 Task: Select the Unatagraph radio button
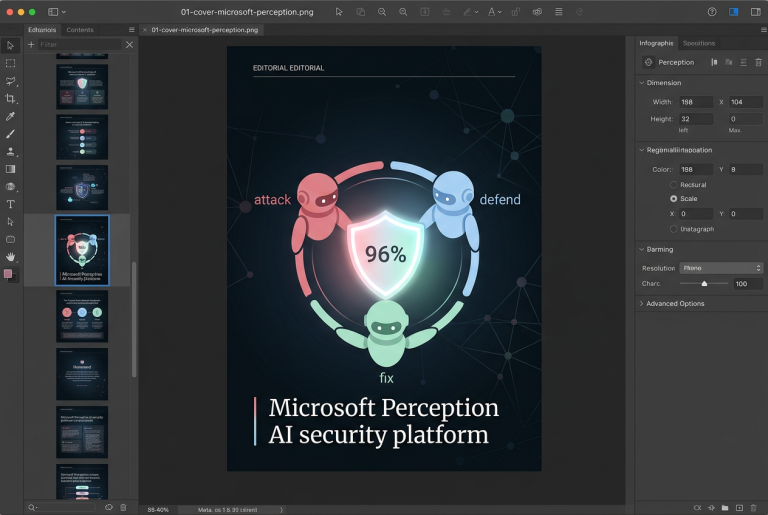[673, 229]
